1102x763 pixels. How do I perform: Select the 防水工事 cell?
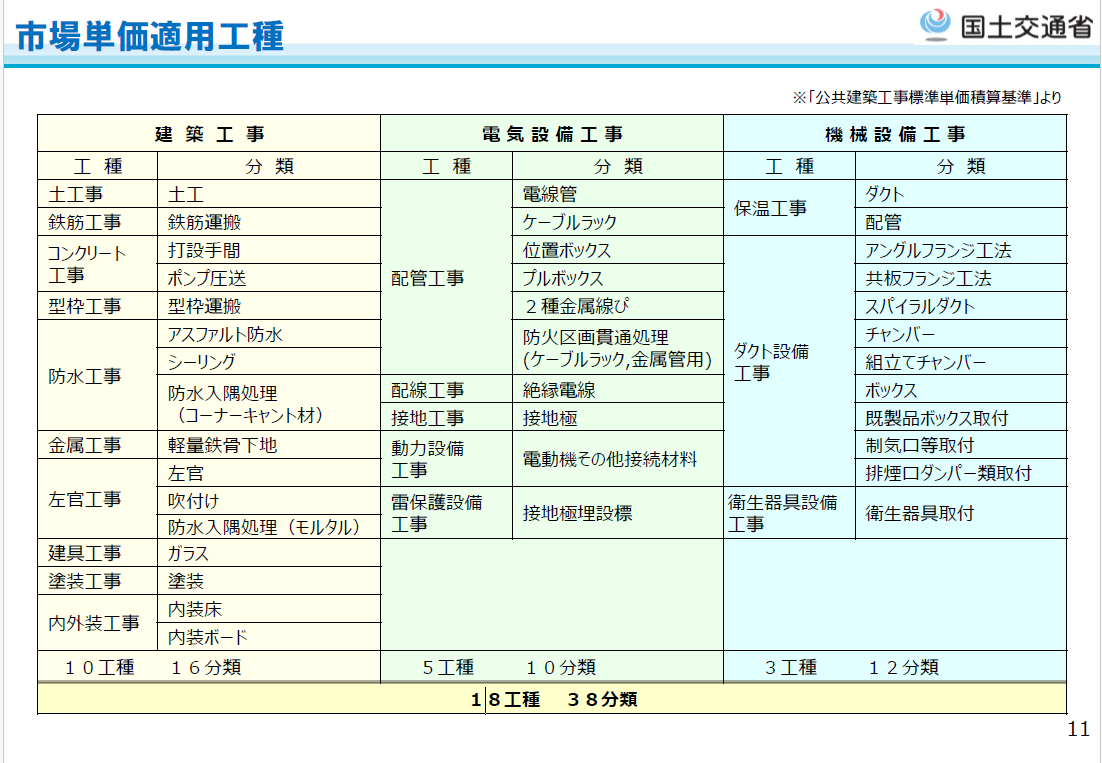click(98, 375)
